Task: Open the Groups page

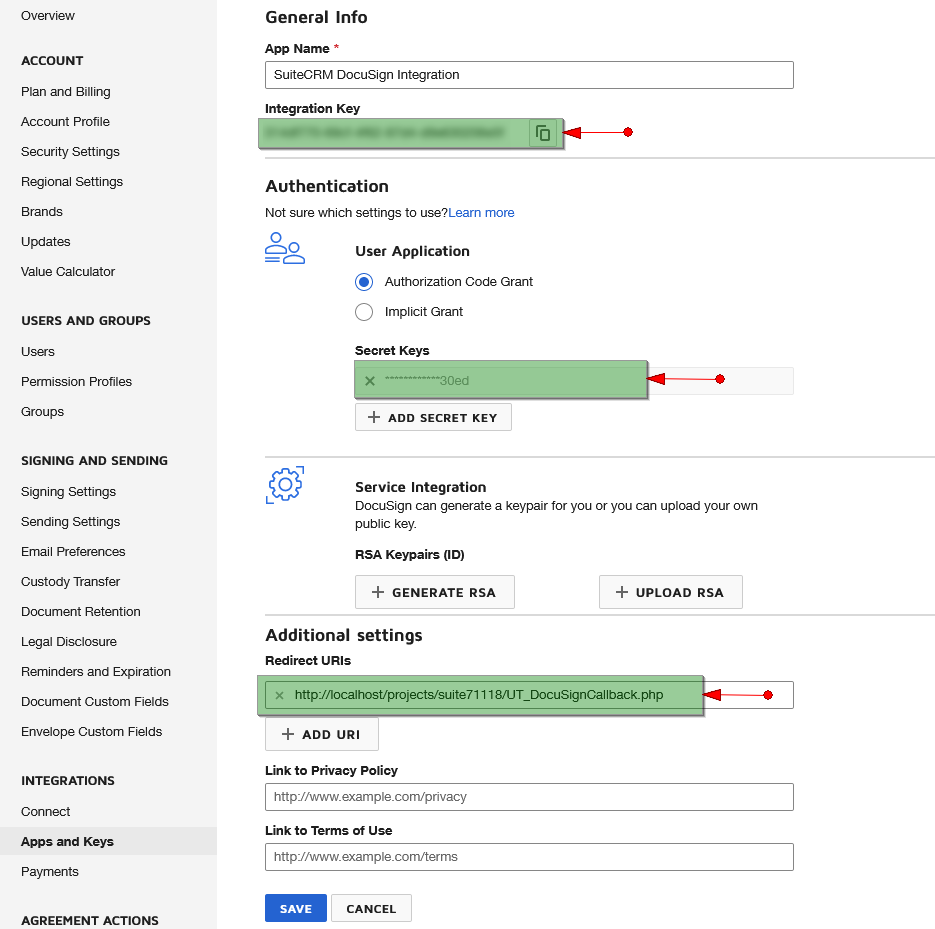Action: [42, 411]
